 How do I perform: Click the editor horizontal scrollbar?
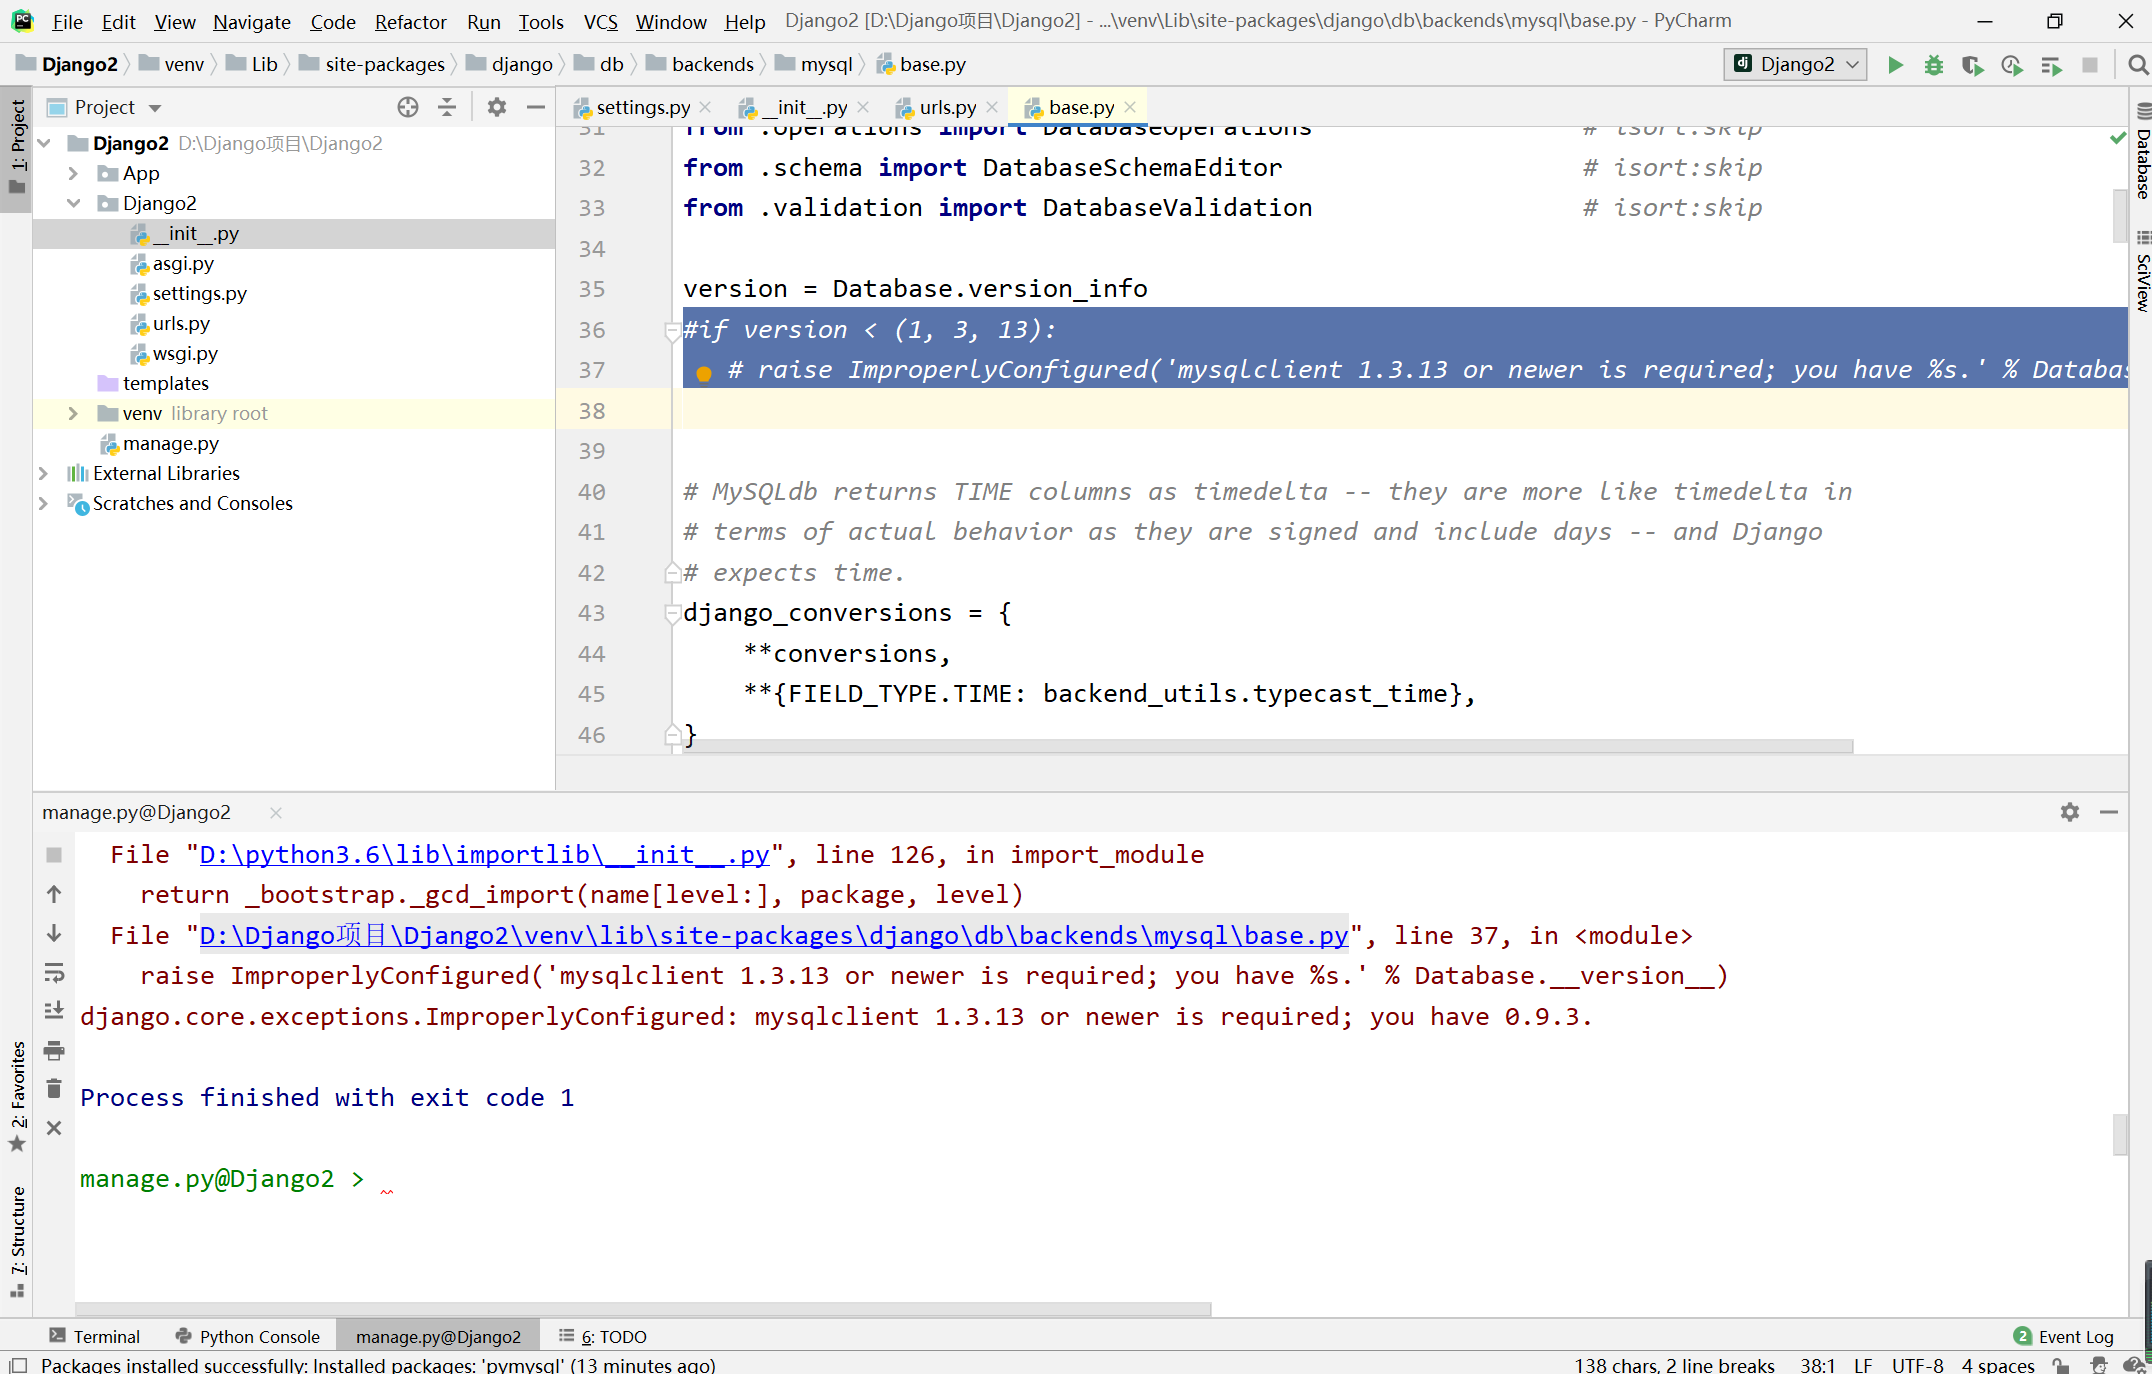pos(1267,746)
